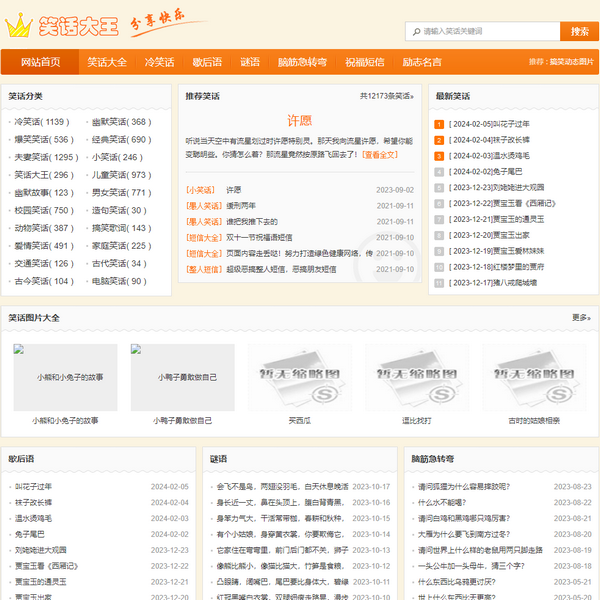Image resolution: width=600 pixels, height=600 pixels.
Task: Open the 小鸭子勇敢做自己 picture thumbnail
Action: tap(182, 378)
